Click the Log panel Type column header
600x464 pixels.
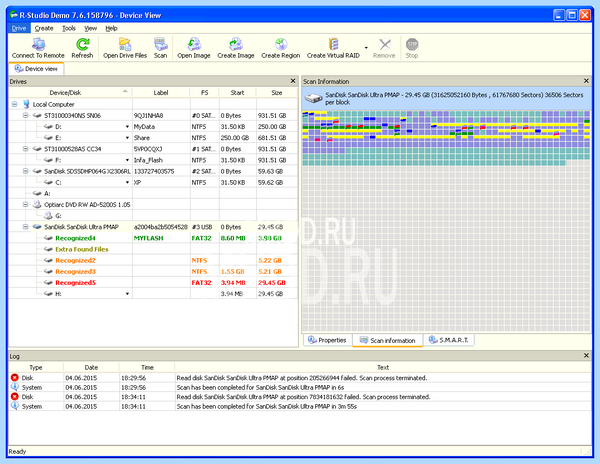[36, 367]
